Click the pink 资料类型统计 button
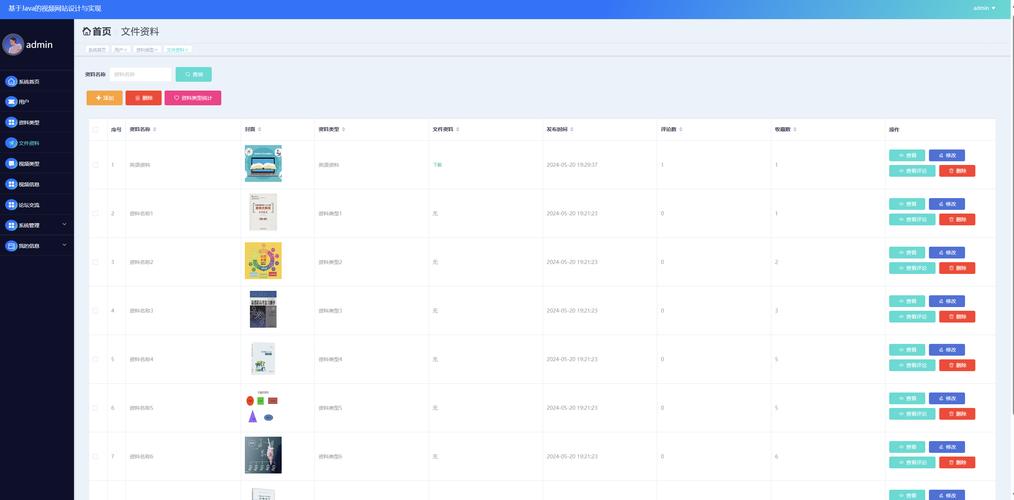The height and width of the screenshot is (500, 1014). point(192,98)
